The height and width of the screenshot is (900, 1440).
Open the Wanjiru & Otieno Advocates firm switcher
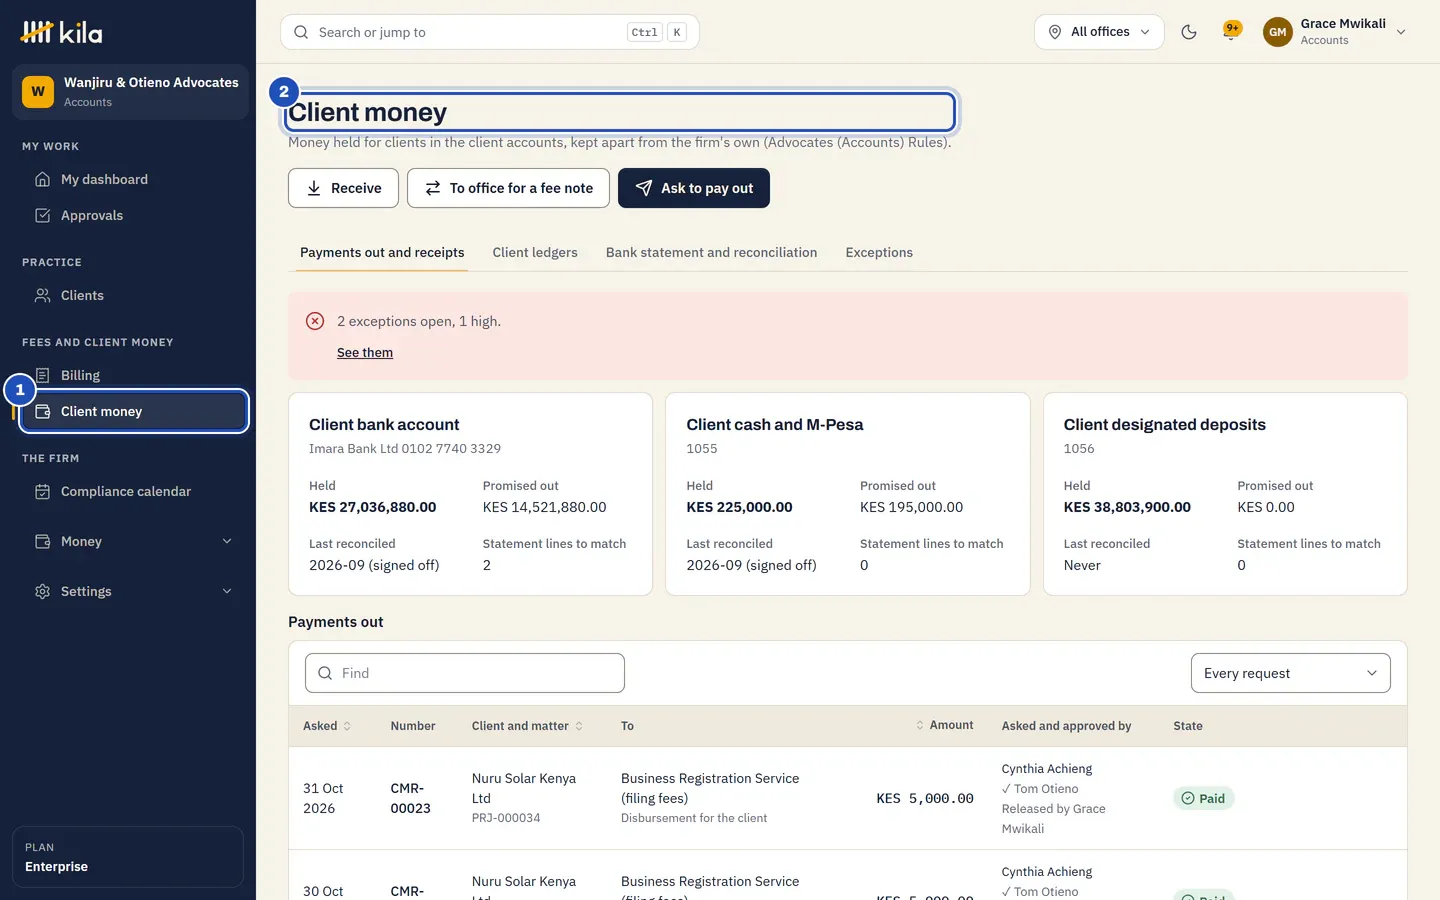coord(130,91)
